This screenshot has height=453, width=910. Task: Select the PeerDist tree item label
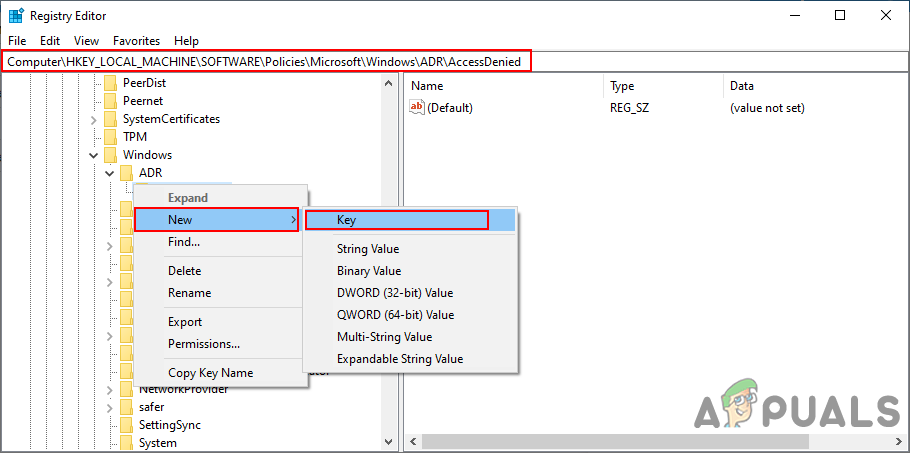(145, 83)
